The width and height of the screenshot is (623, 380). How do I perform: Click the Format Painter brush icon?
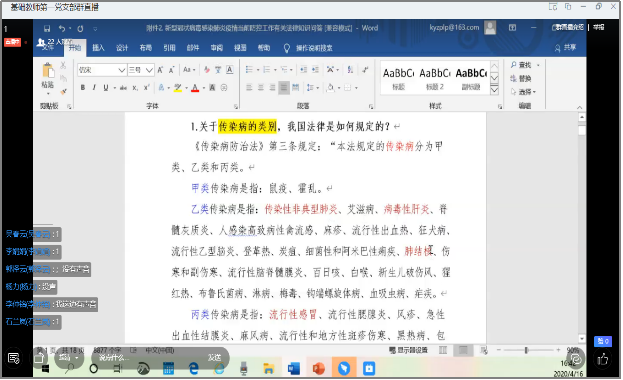[x=64, y=92]
